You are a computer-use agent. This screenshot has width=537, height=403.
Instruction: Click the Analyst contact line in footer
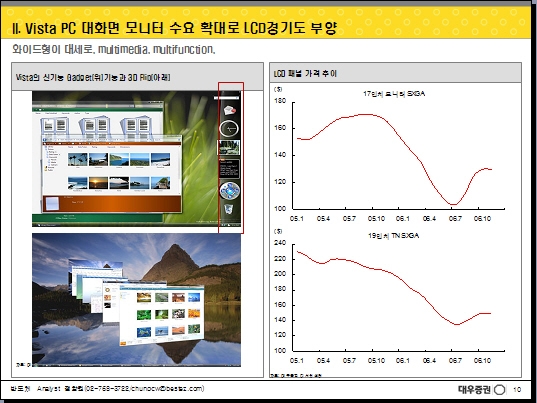[121, 389]
